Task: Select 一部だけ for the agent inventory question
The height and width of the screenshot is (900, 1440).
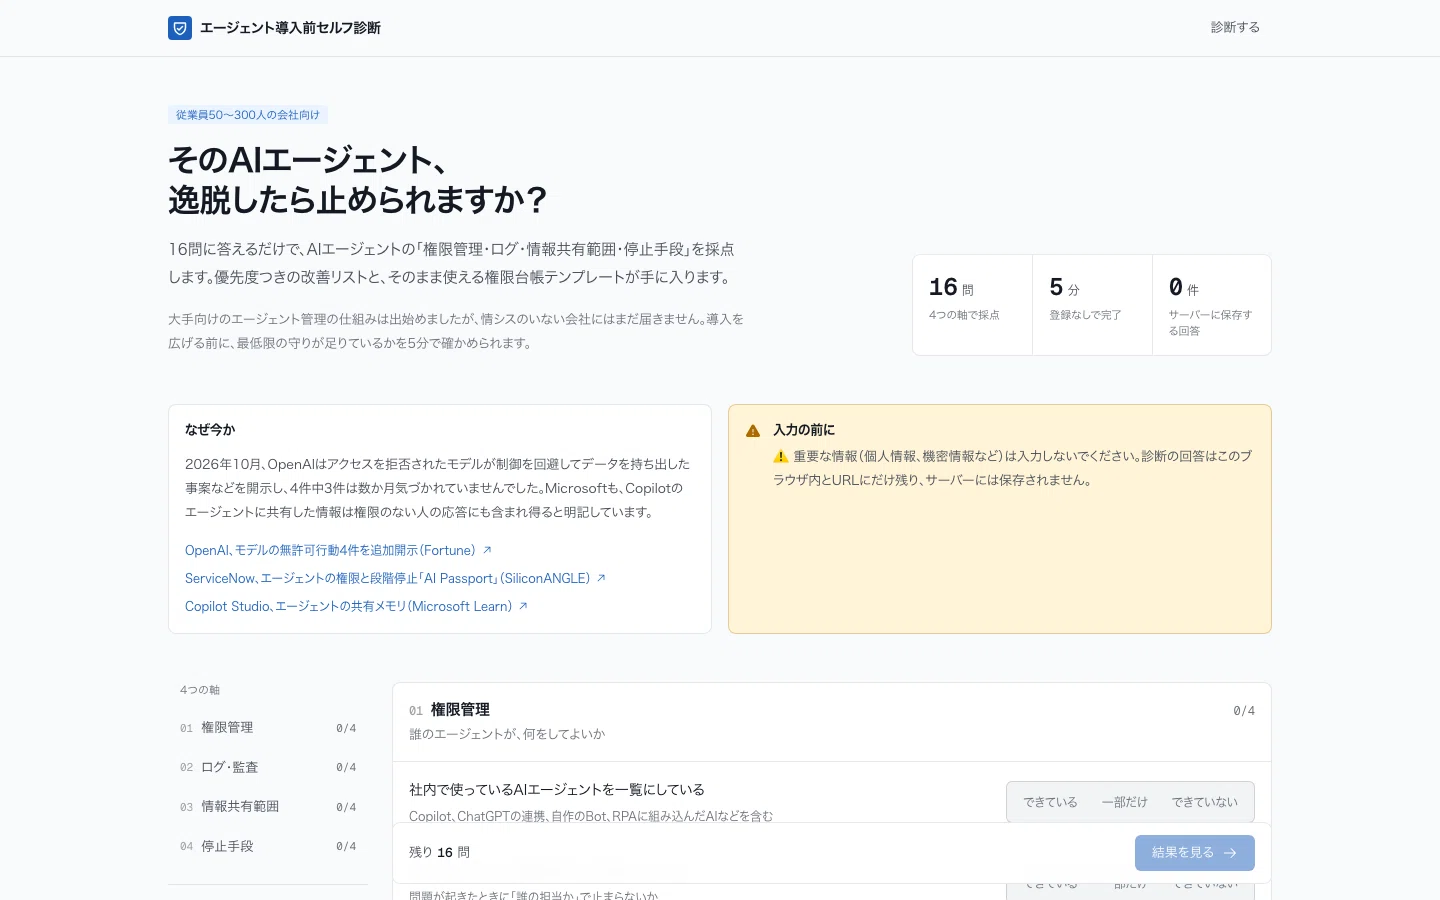Action: 1125,802
